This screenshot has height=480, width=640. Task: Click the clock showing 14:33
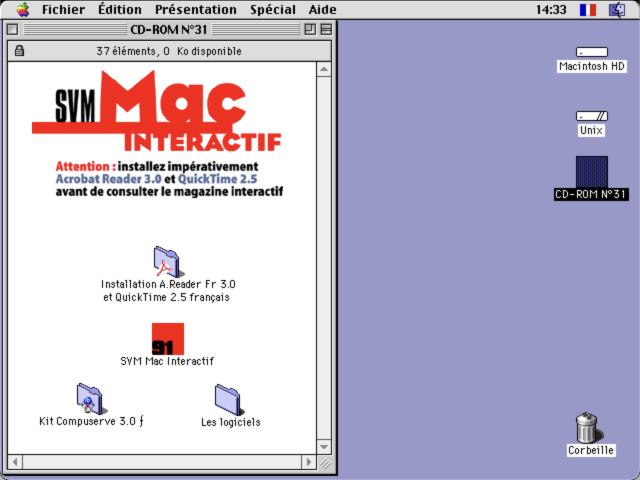[551, 9]
